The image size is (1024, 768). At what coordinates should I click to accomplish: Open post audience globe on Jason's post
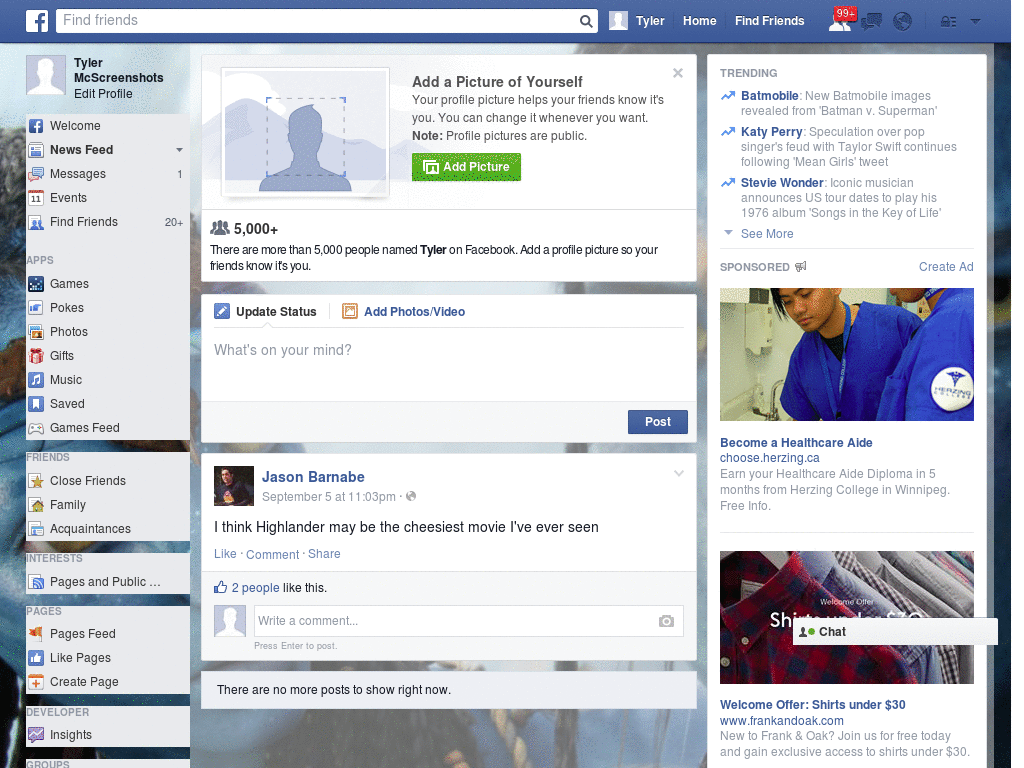point(411,496)
